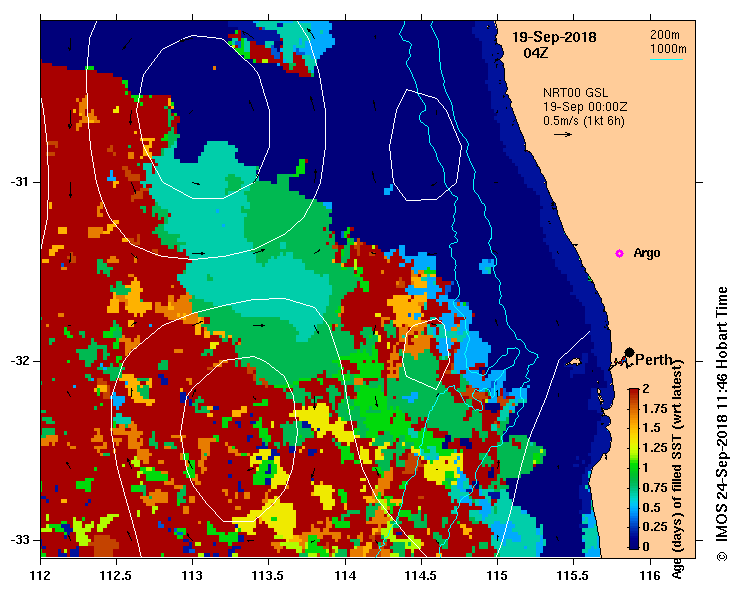This screenshot has height=592, width=739.
Task: Click the 0.5m/s (1kt 6h) scale text
Action: (x=583, y=121)
